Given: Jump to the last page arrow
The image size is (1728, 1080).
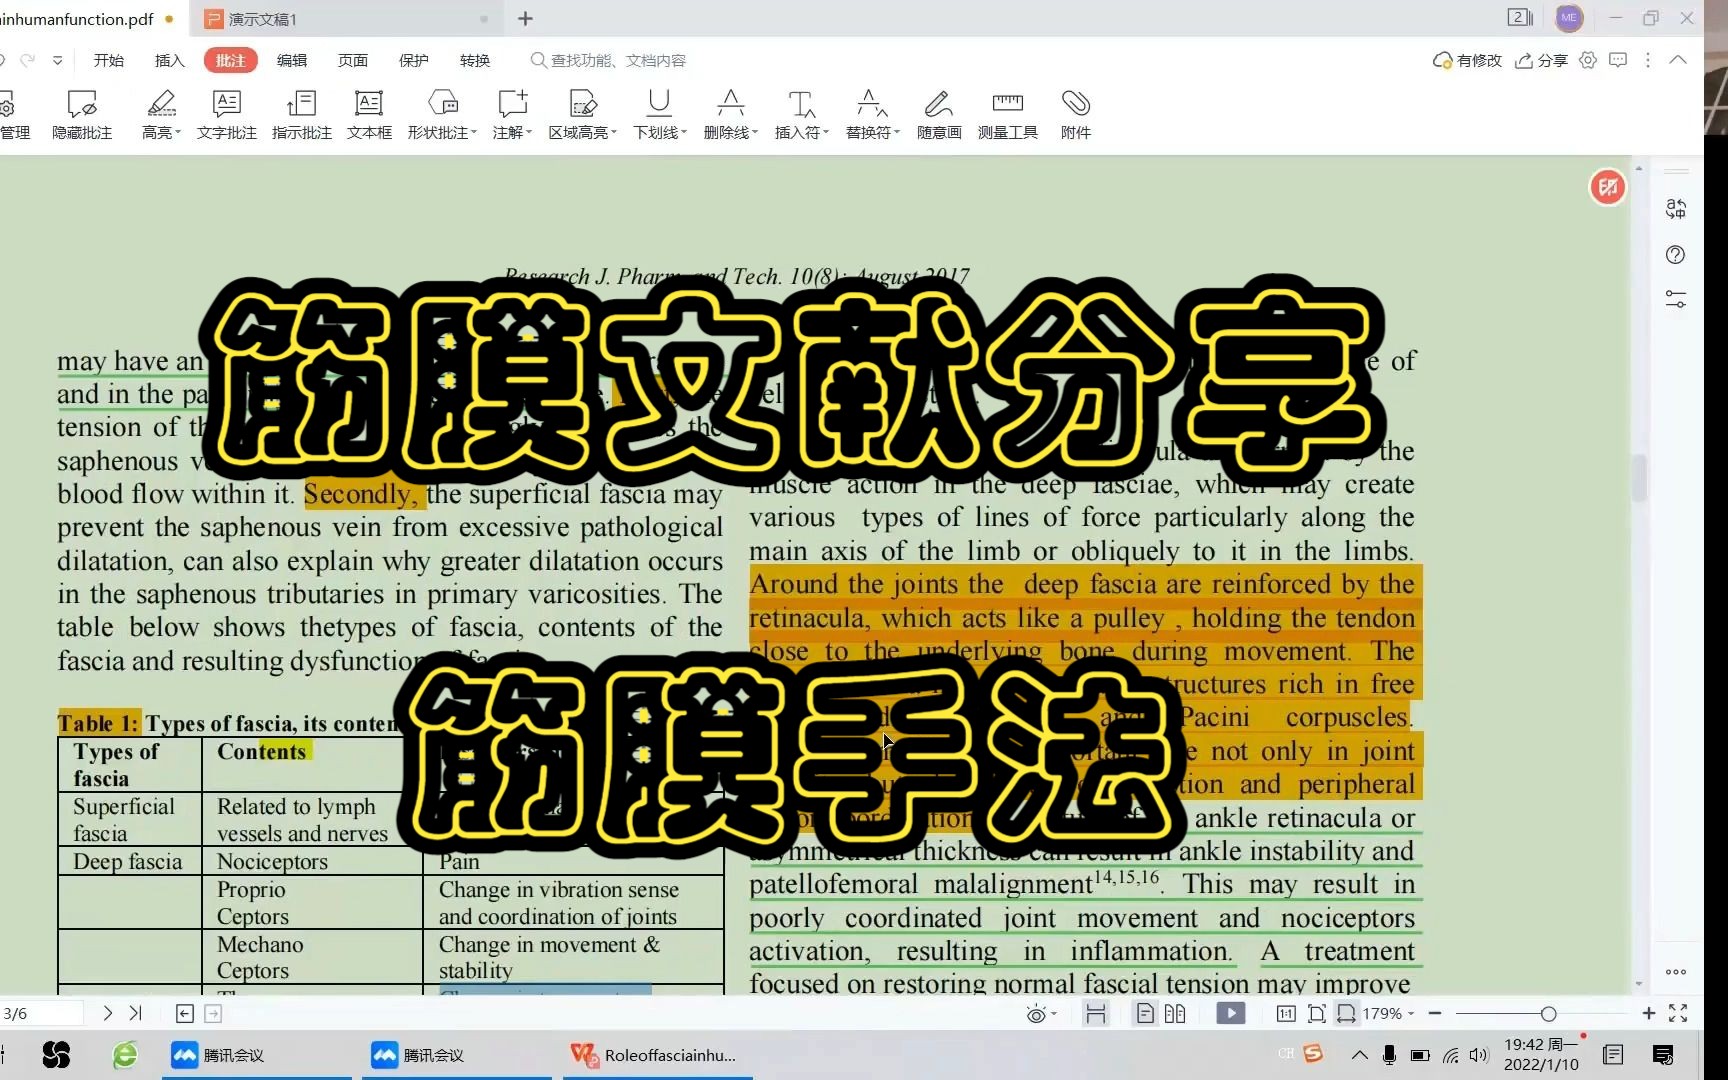Looking at the screenshot, I should coord(136,1013).
